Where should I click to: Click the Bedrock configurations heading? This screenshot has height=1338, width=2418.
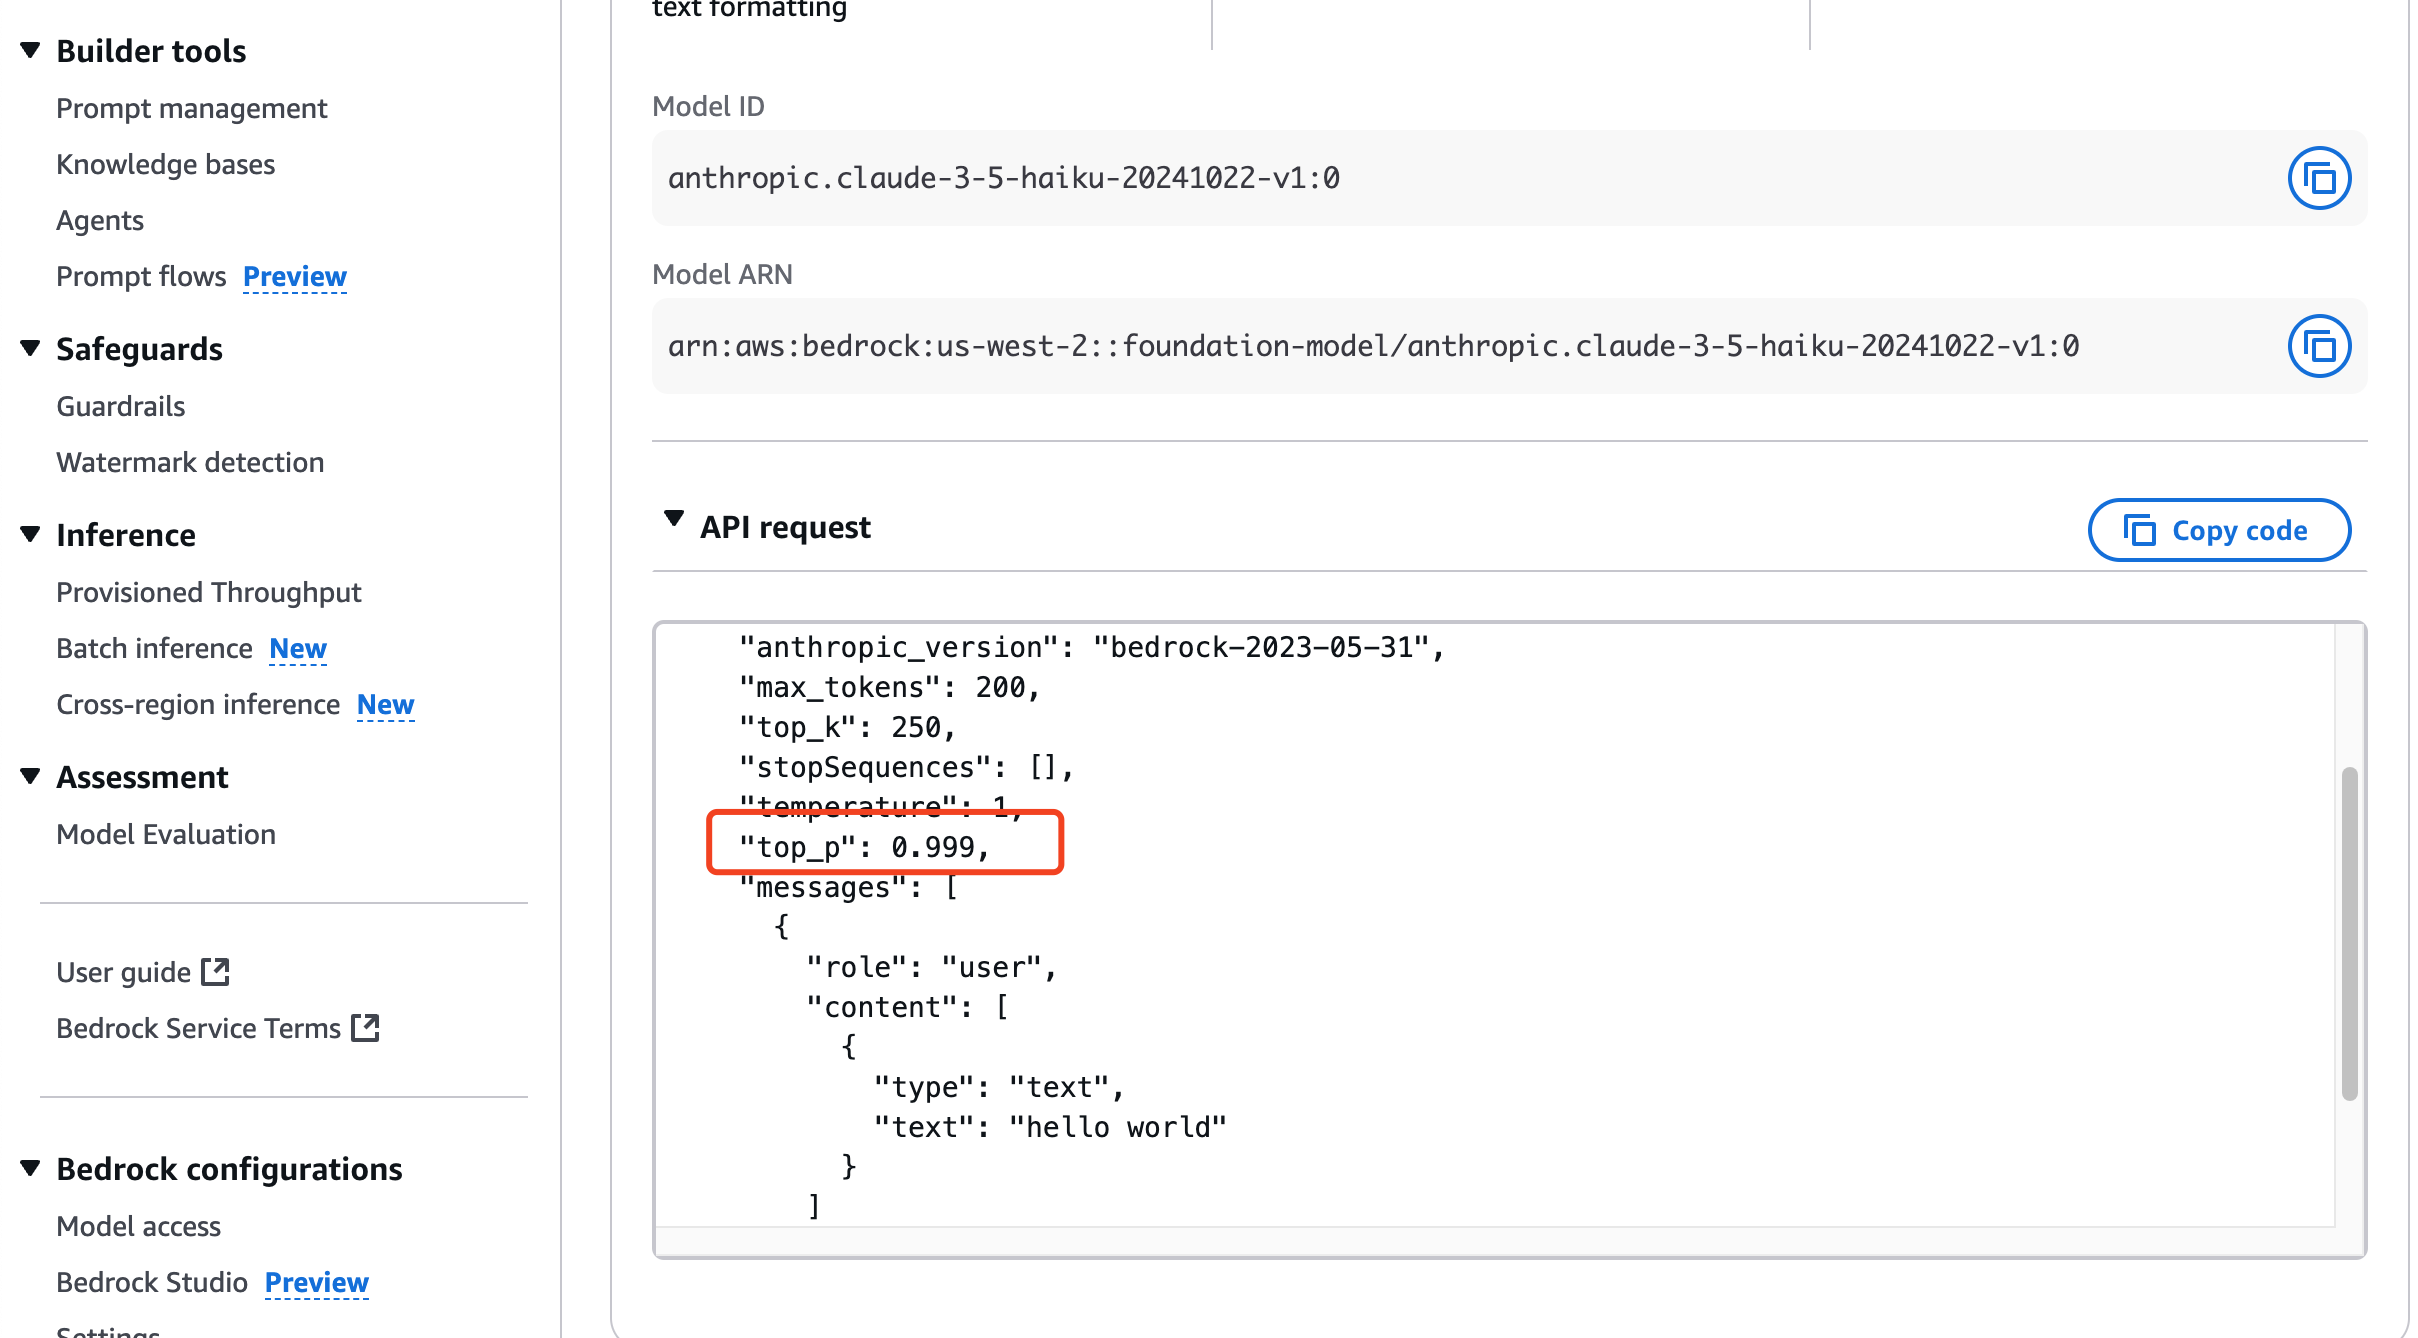click(x=229, y=1168)
